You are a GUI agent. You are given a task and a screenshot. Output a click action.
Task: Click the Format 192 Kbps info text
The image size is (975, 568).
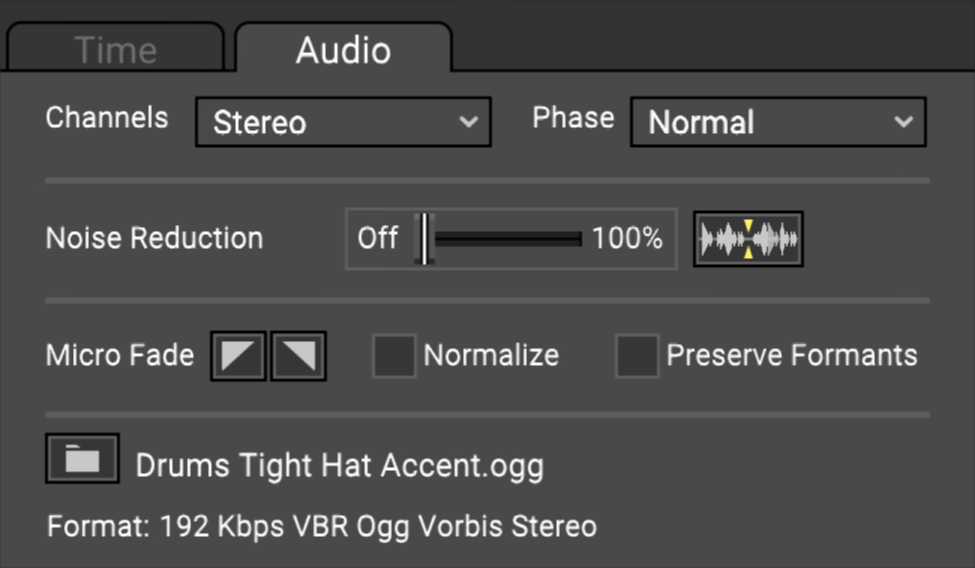pos(321,526)
